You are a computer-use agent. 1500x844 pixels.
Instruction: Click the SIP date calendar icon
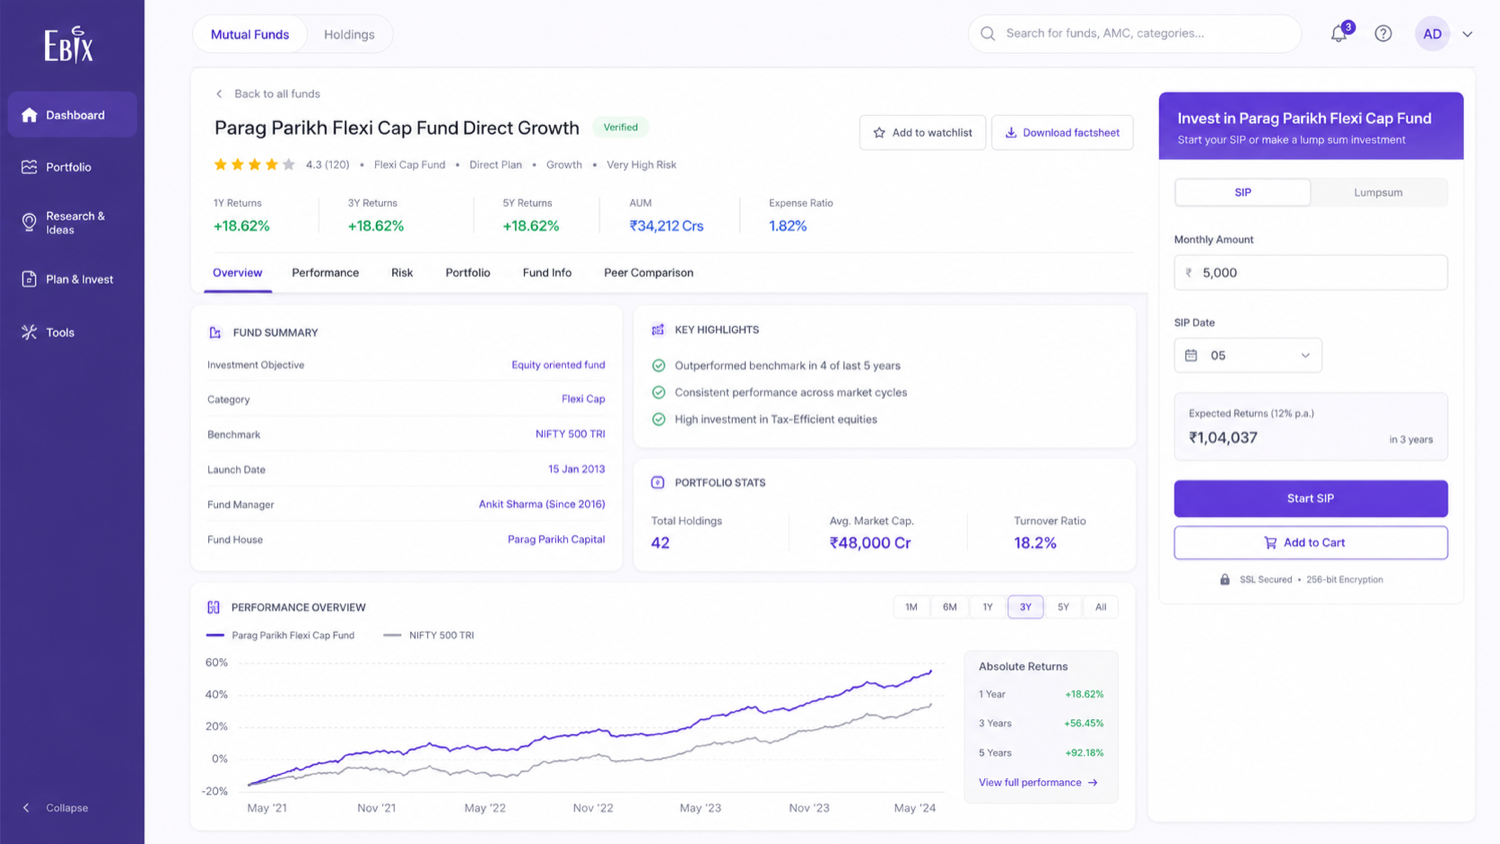(x=1191, y=355)
